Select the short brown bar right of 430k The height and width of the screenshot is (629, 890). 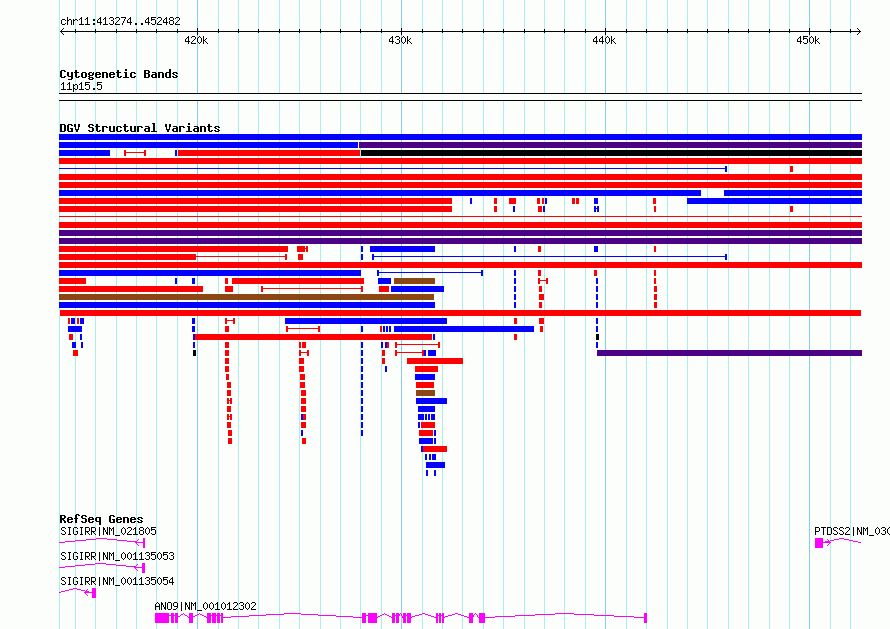pyautogui.click(x=414, y=281)
